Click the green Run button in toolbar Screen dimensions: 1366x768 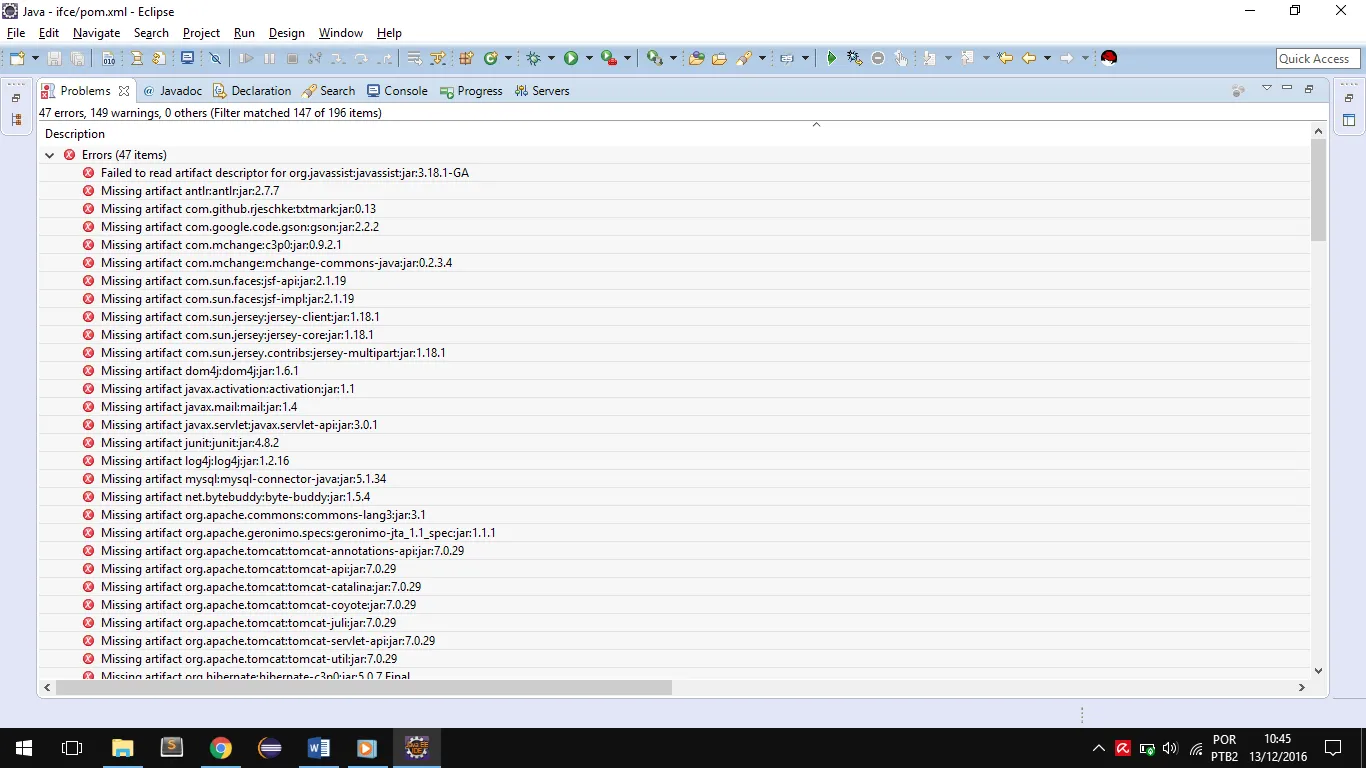click(x=571, y=58)
